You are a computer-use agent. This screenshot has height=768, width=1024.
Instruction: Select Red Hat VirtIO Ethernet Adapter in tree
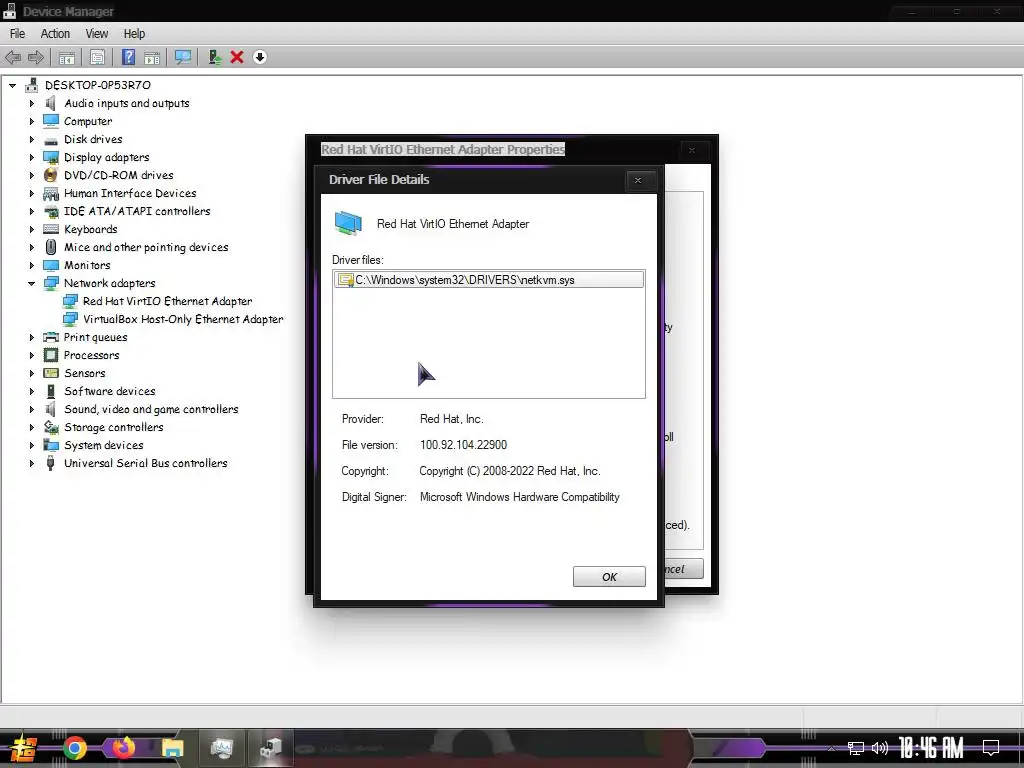click(167, 301)
